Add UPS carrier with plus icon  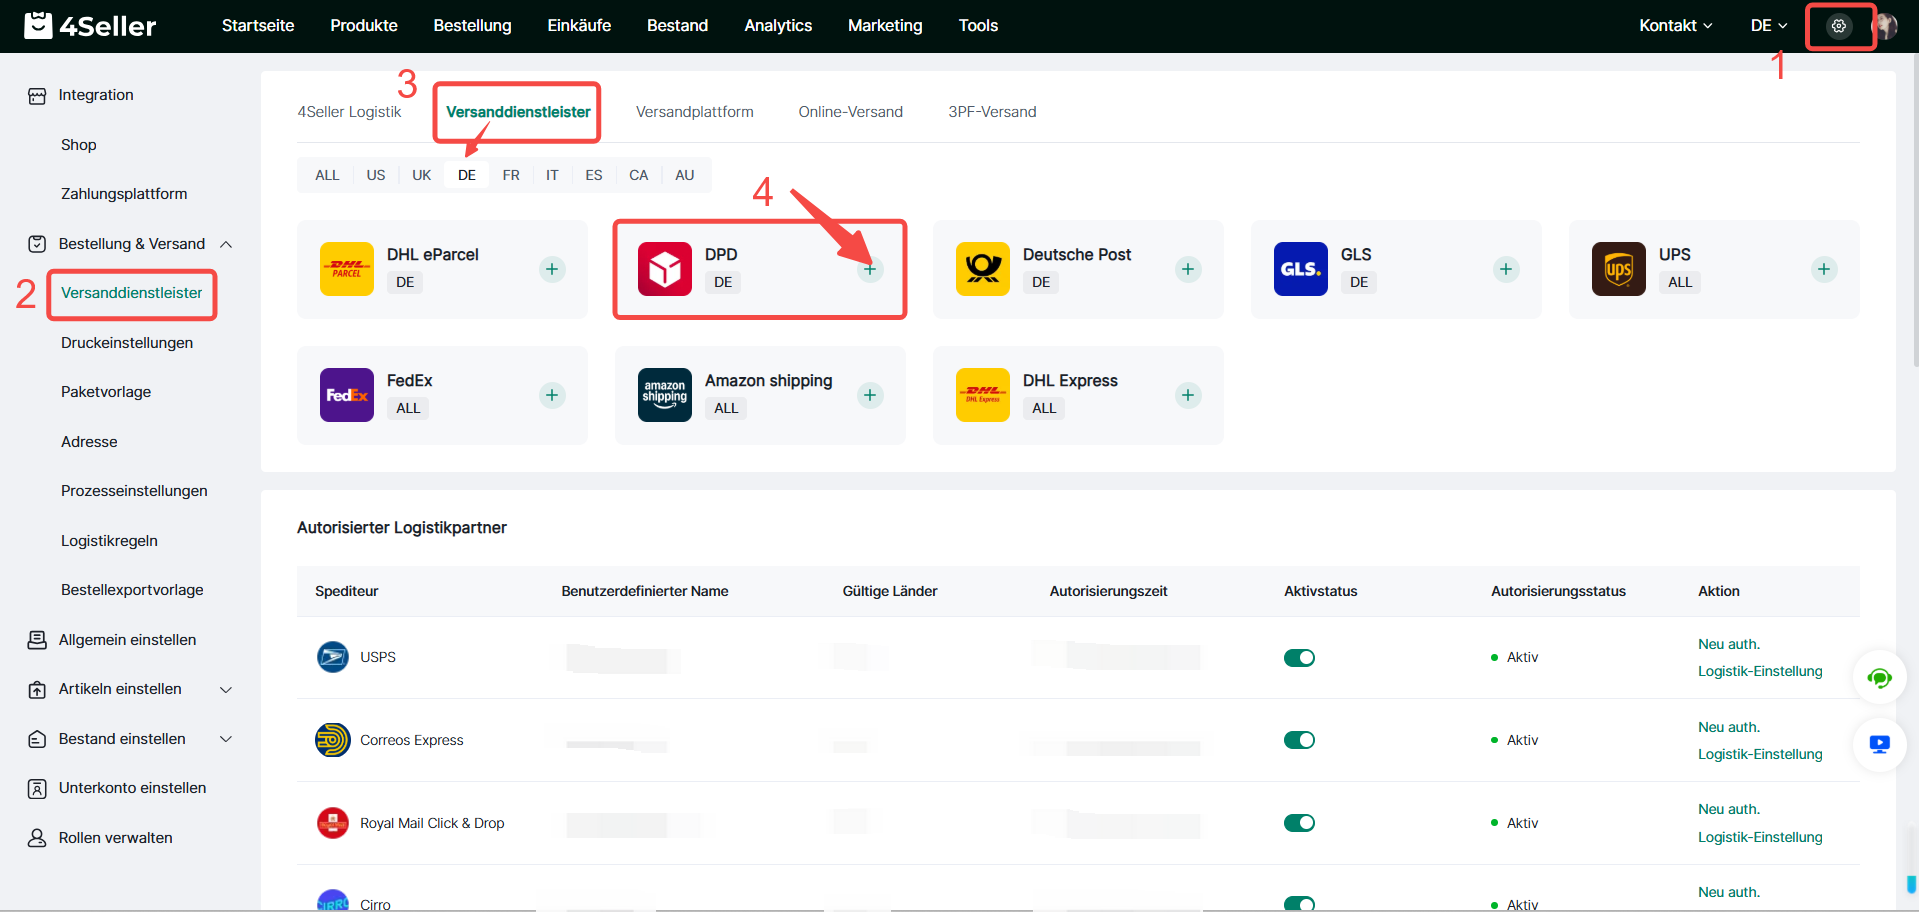(1823, 269)
